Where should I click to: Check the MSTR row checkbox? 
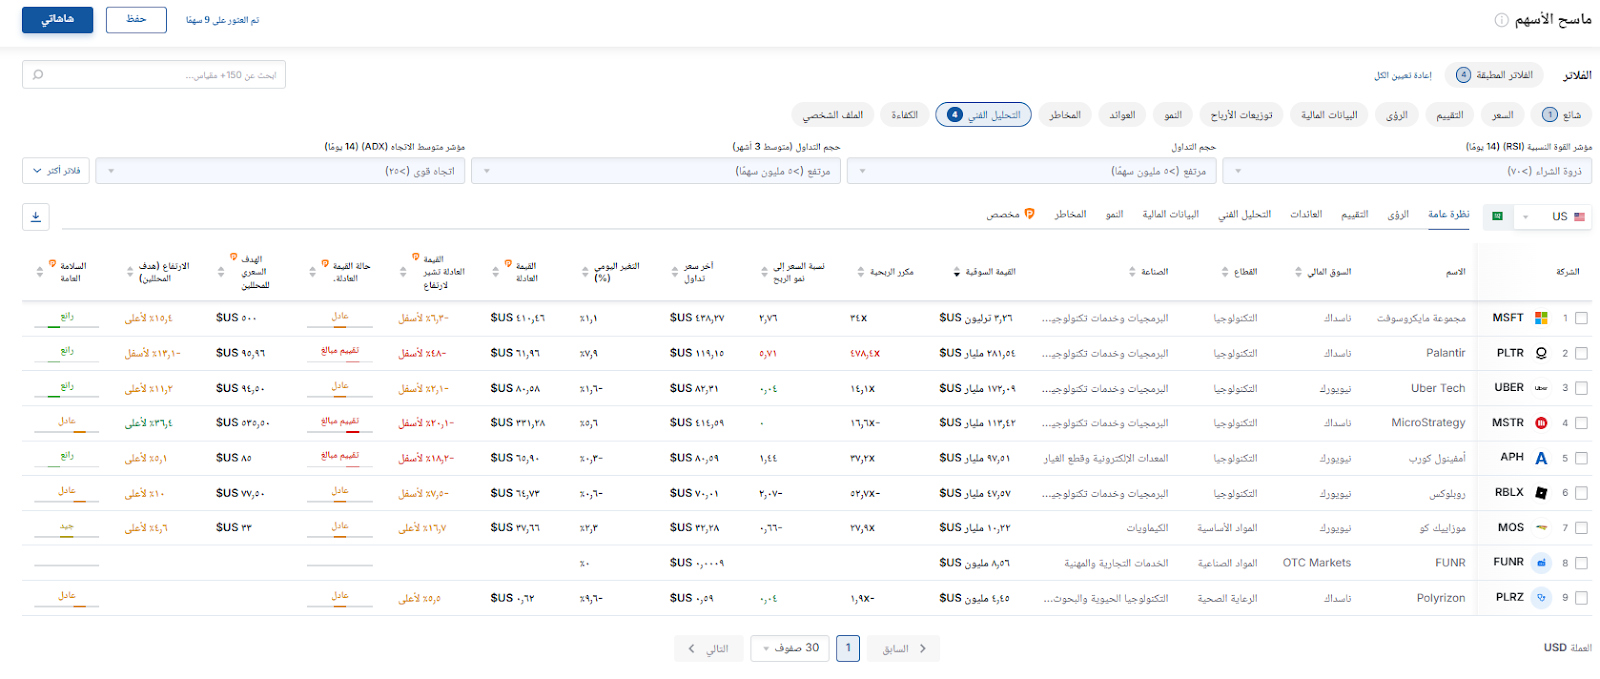(x=1581, y=423)
